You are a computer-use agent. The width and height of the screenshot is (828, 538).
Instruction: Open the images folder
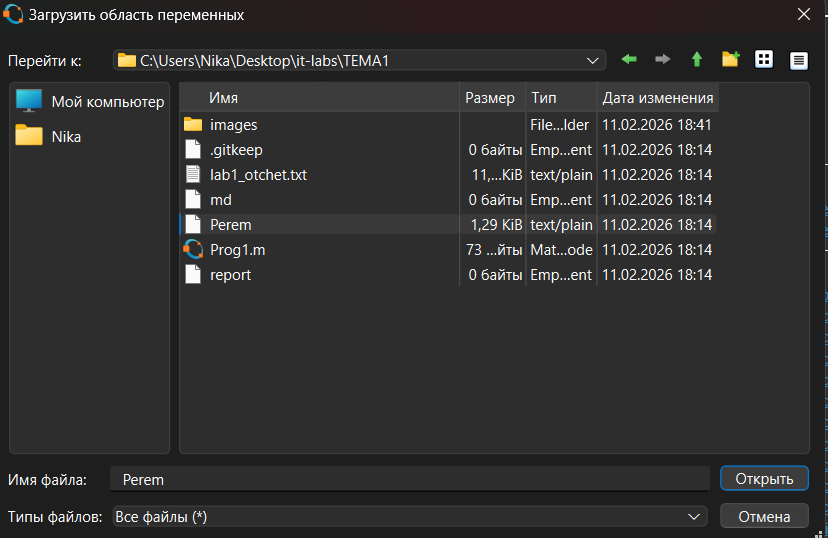(233, 125)
